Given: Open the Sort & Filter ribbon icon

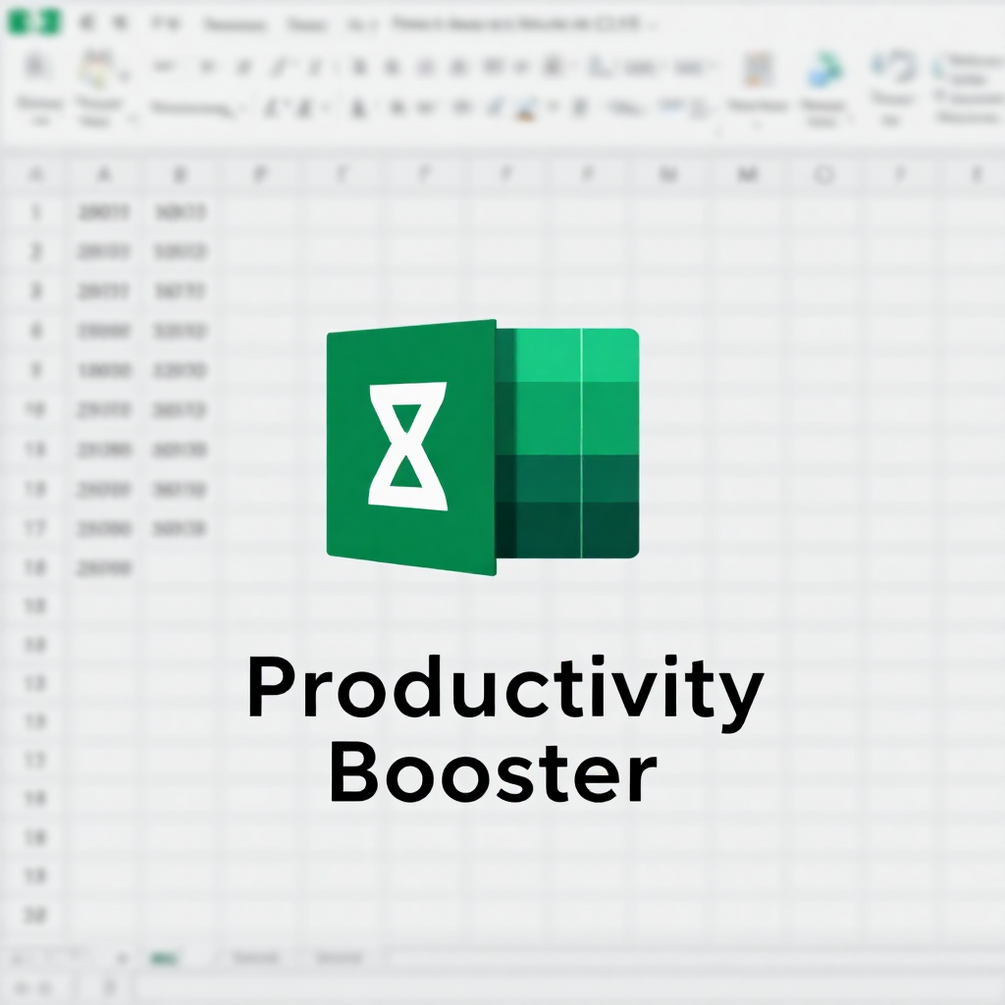Looking at the screenshot, I should click(890, 80).
